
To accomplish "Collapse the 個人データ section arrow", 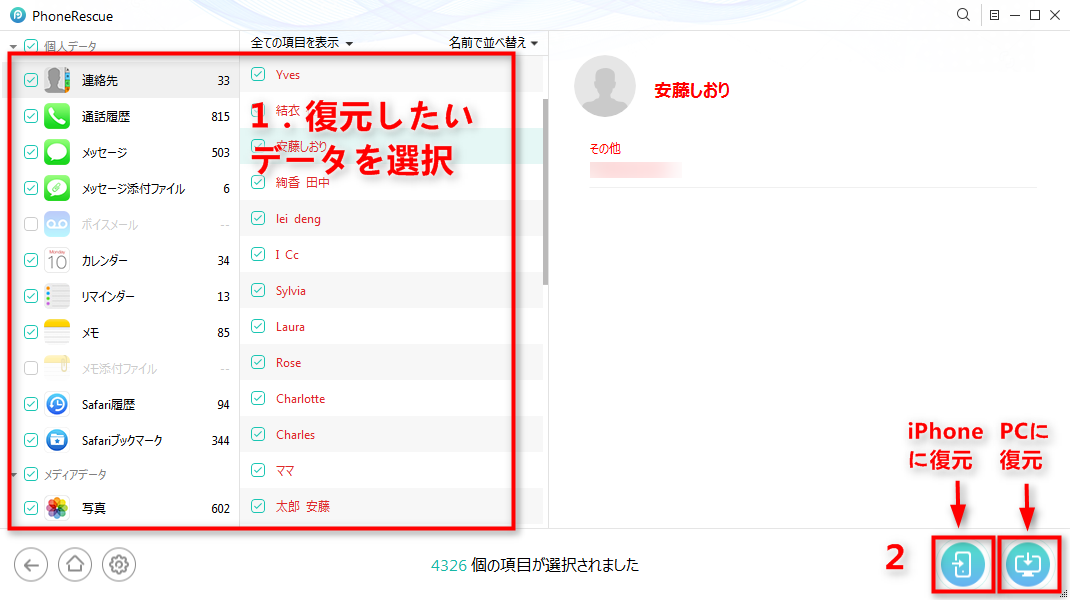I will click(13, 47).
